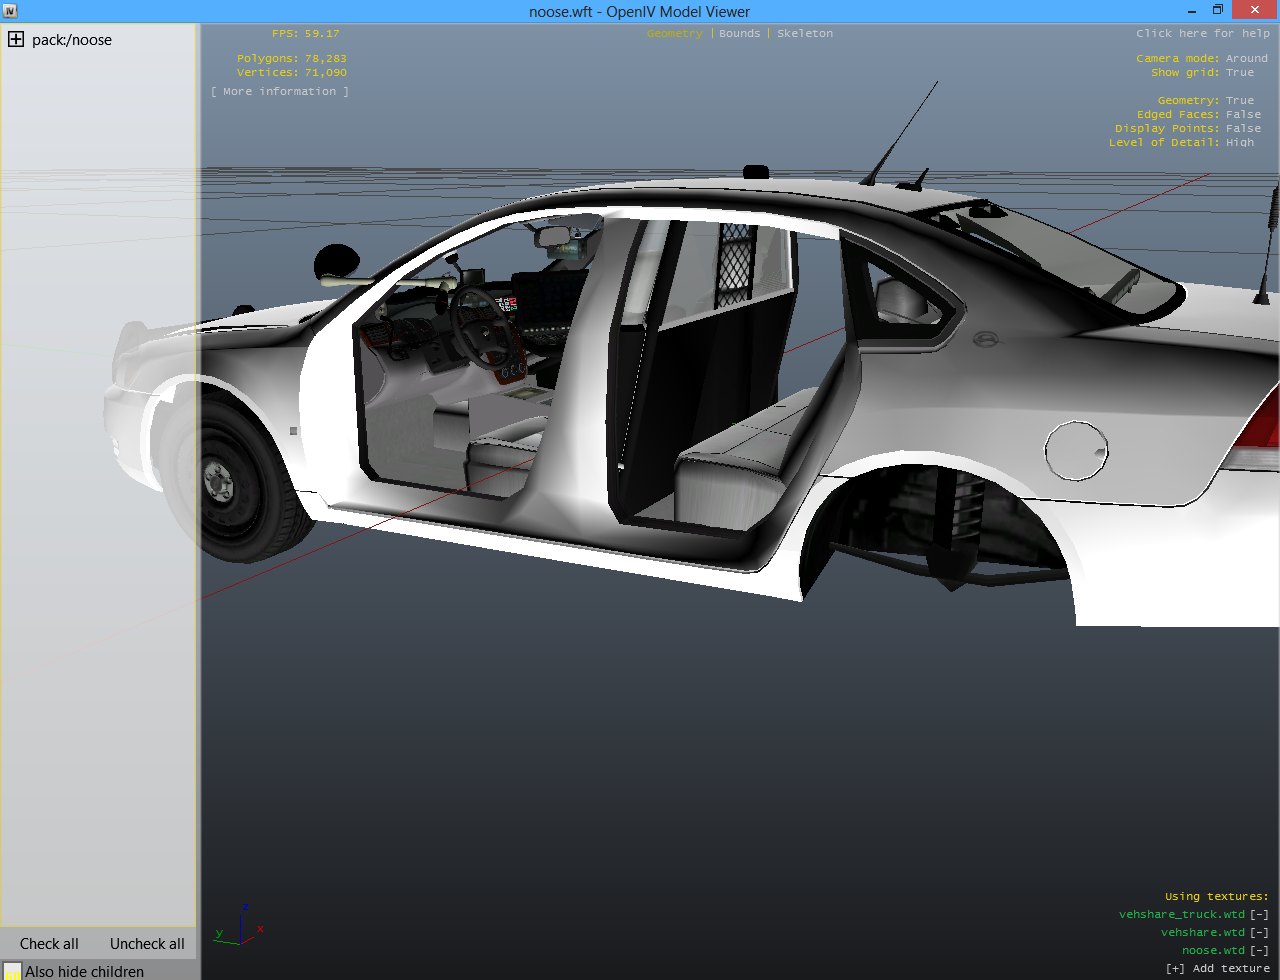Toggle the Also hide children checkbox
The image size is (1280, 980).
[x=12, y=972]
